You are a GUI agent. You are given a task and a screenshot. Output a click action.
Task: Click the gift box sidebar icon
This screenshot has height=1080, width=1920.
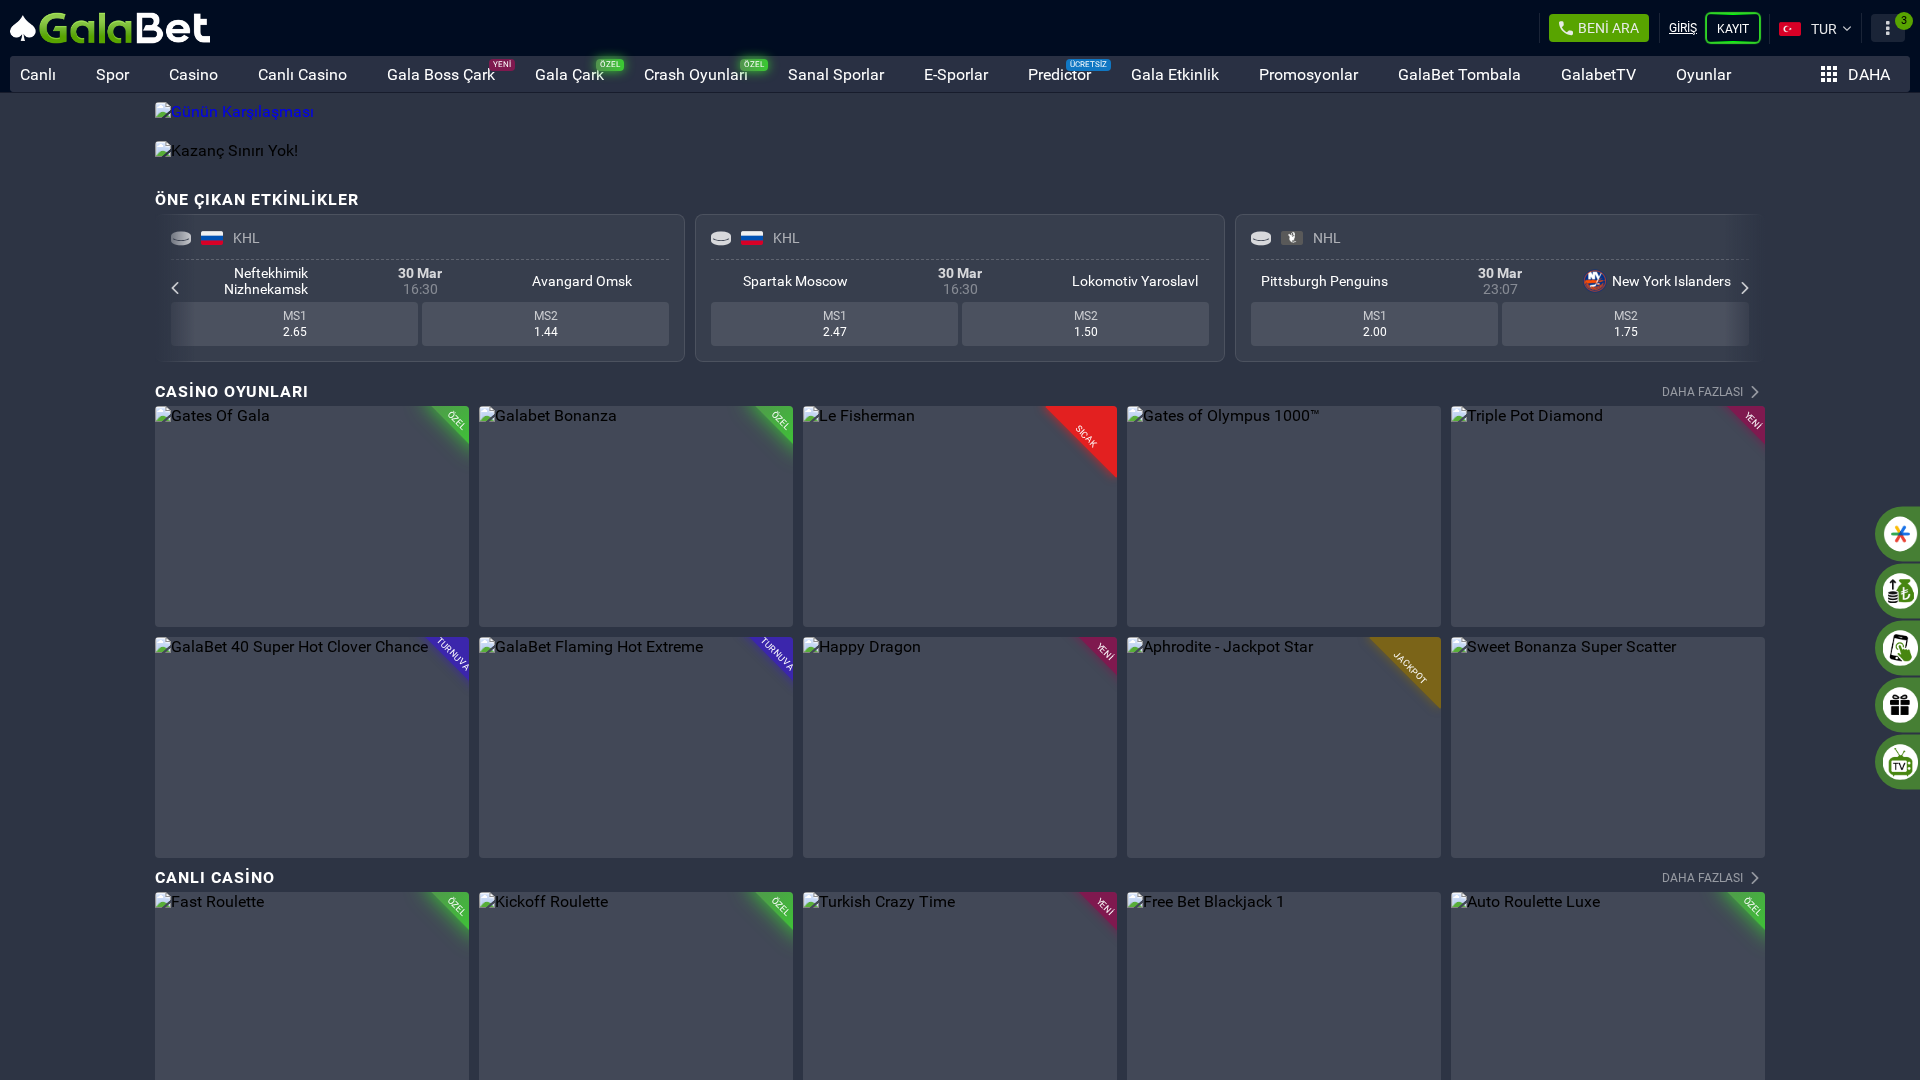(1899, 705)
